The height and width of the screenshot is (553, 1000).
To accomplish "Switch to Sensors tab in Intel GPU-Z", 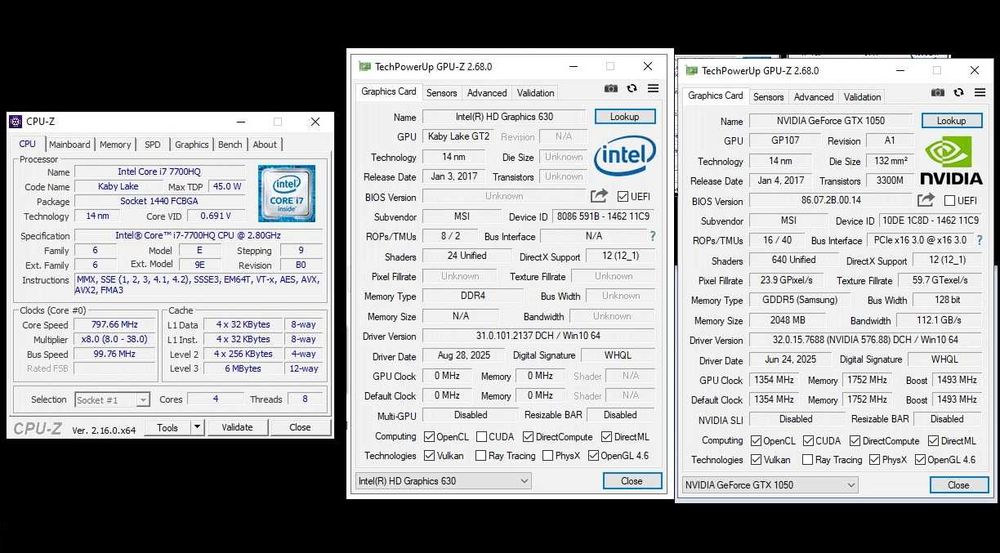I will pyautogui.click(x=441, y=93).
